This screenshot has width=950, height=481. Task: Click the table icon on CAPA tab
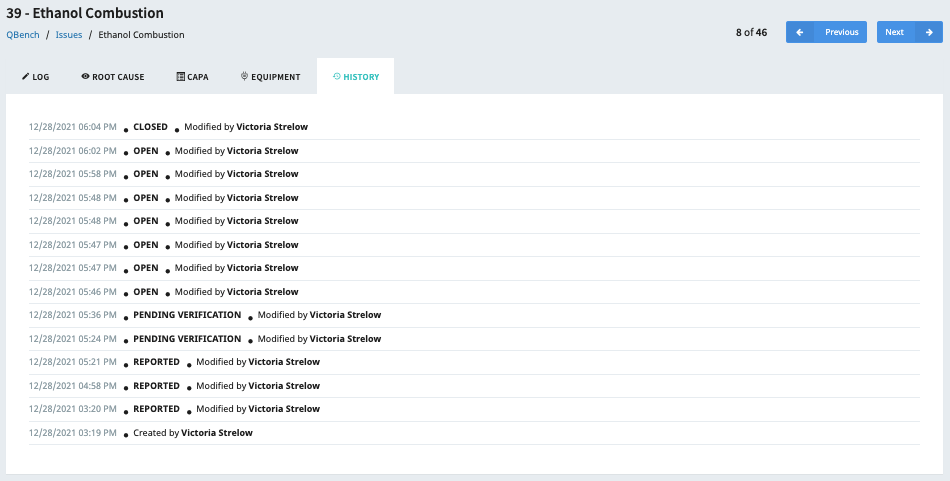(x=181, y=76)
